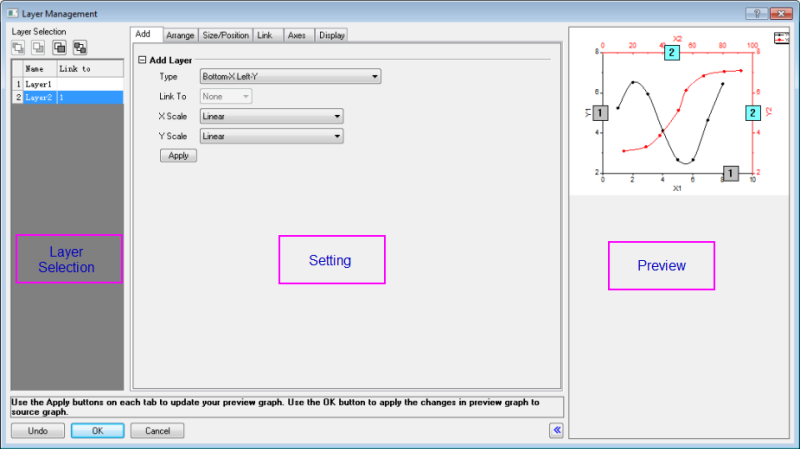Switch to the Size/Position tab
800x449 pixels.
(x=225, y=35)
